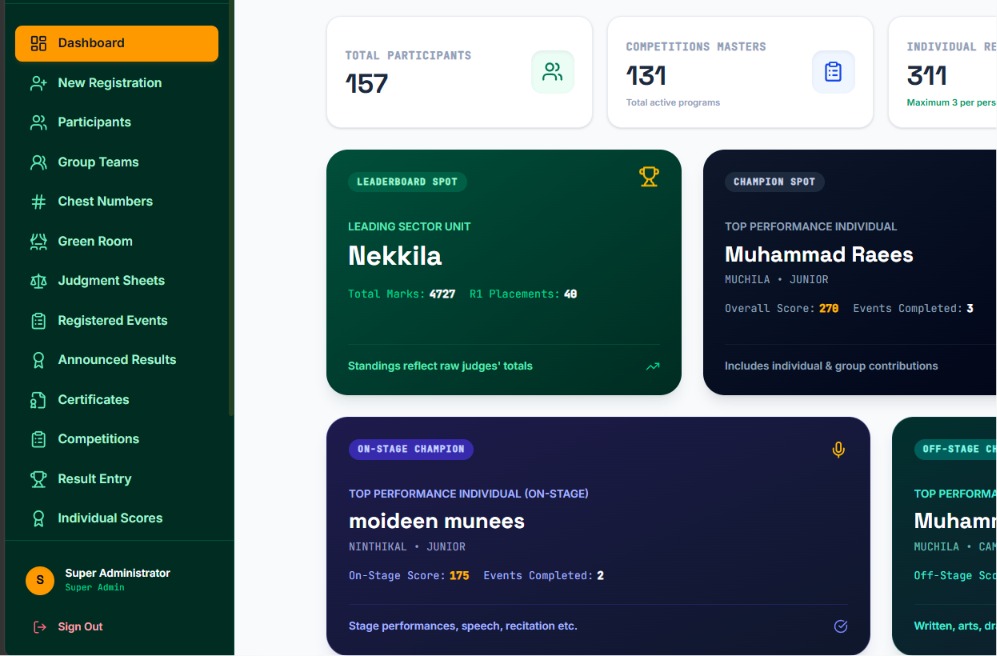The image size is (997, 656).
Task: Open Announced Results page
Action: (116, 360)
